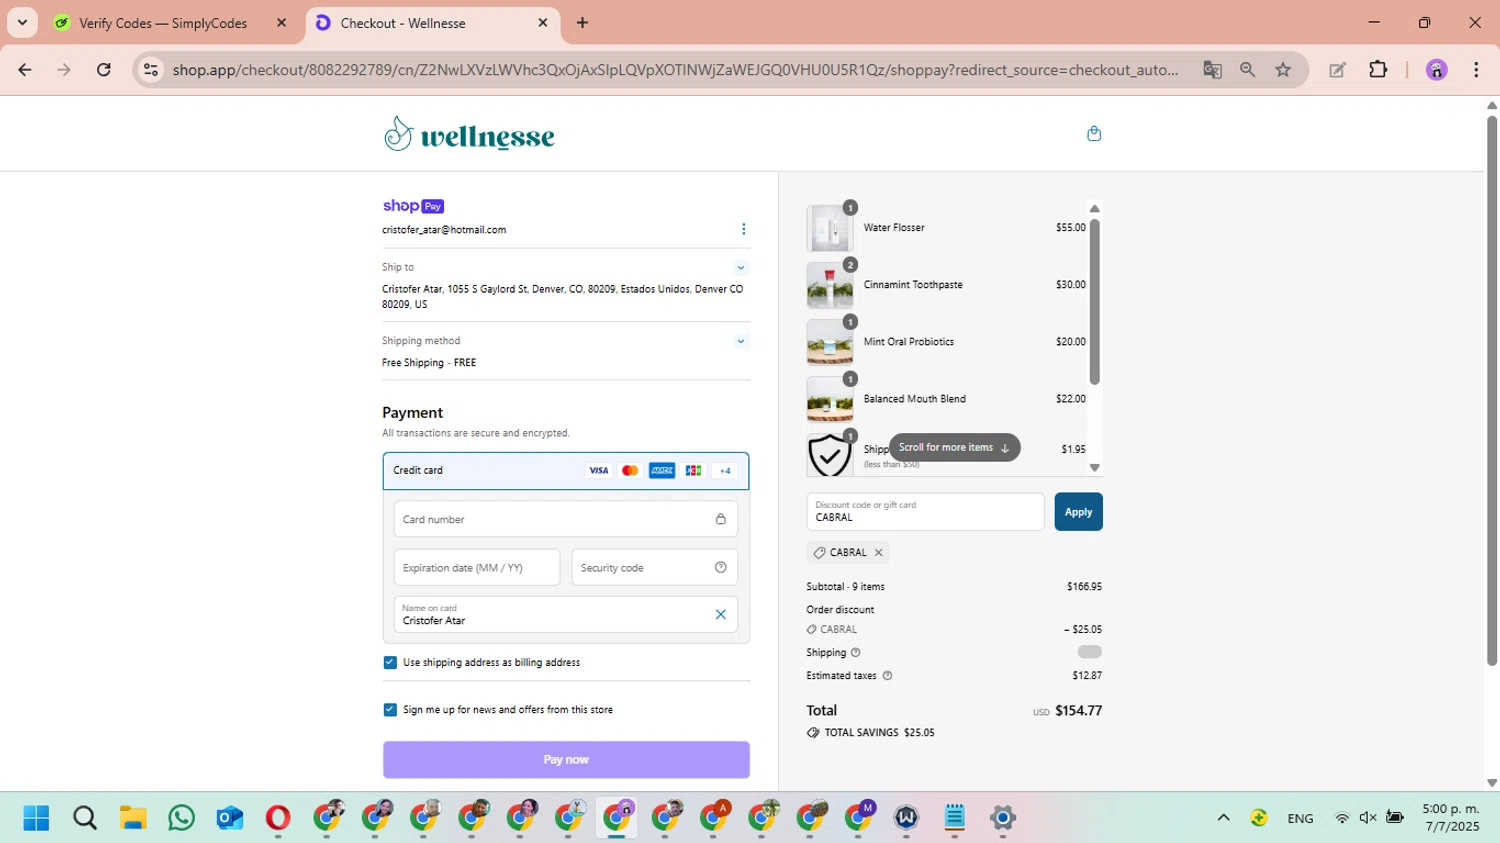The width and height of the screenshot is (1500, 843).
Task: Click the American Express icon
Action: tap(662, 471)
